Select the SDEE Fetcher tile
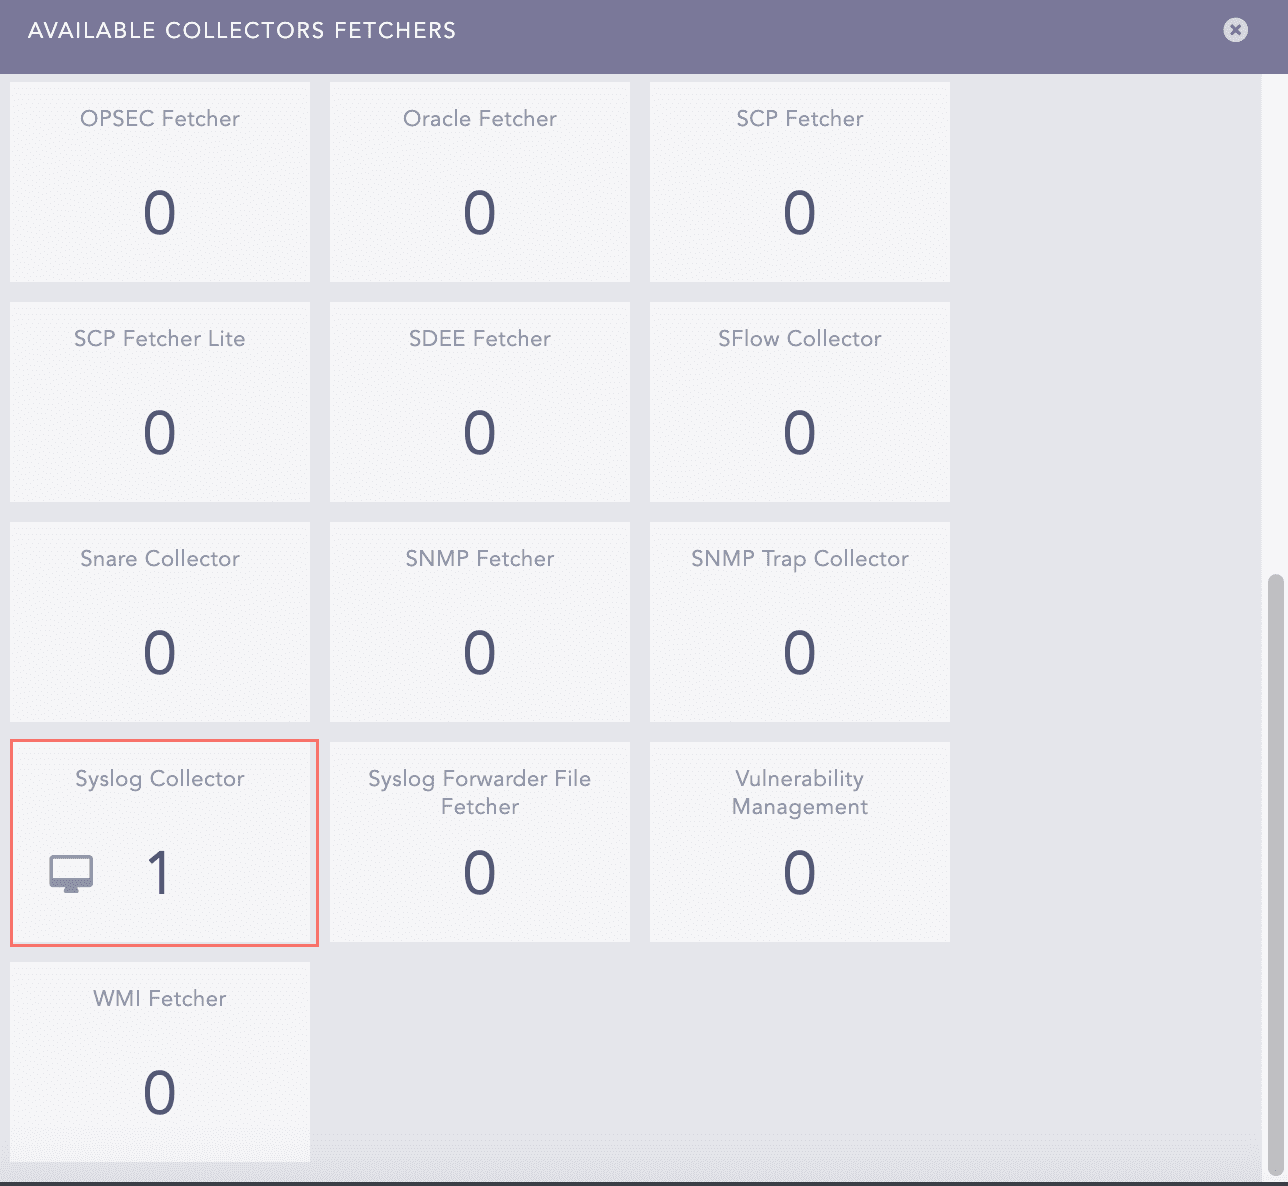This screenshot has height=1186, width=1288. tap(480, 402)
